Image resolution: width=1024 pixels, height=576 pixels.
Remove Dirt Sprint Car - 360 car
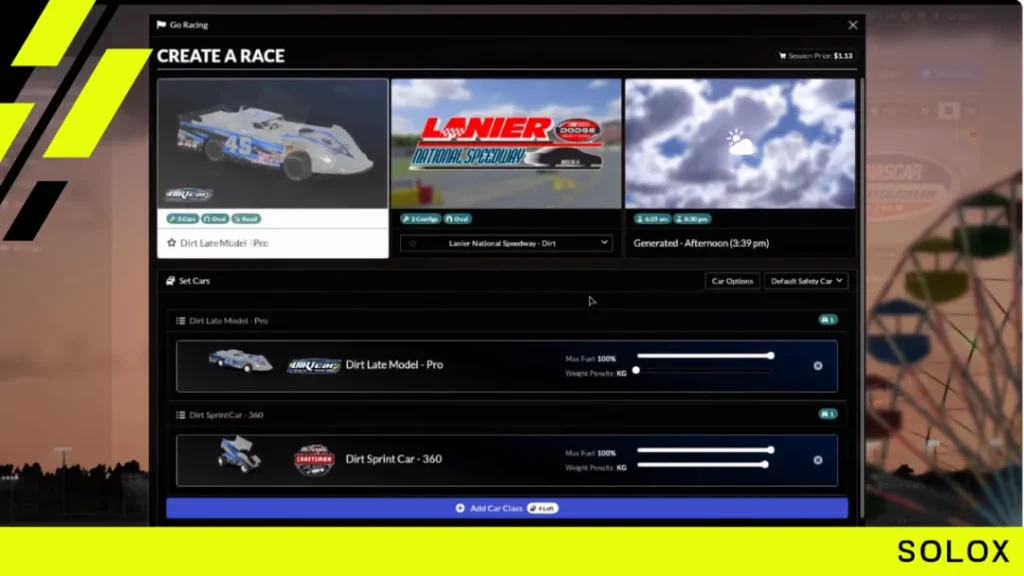click(x=818, y=460)
